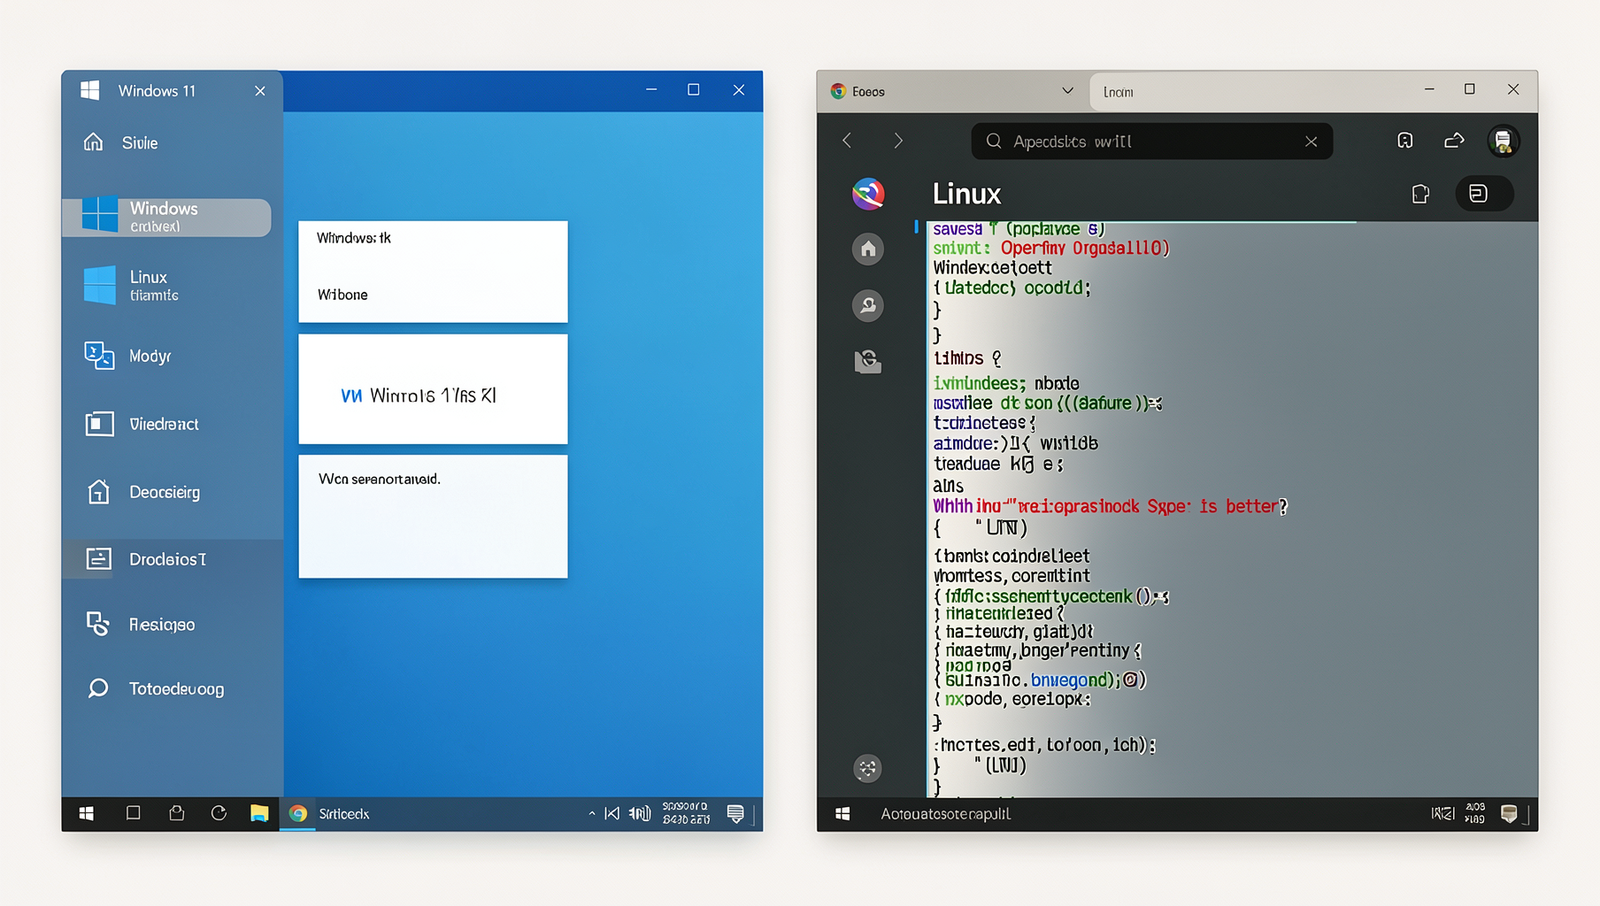Click the Wcn senanortanaid card
This screenshot has width=1600, height=906.
433,516
